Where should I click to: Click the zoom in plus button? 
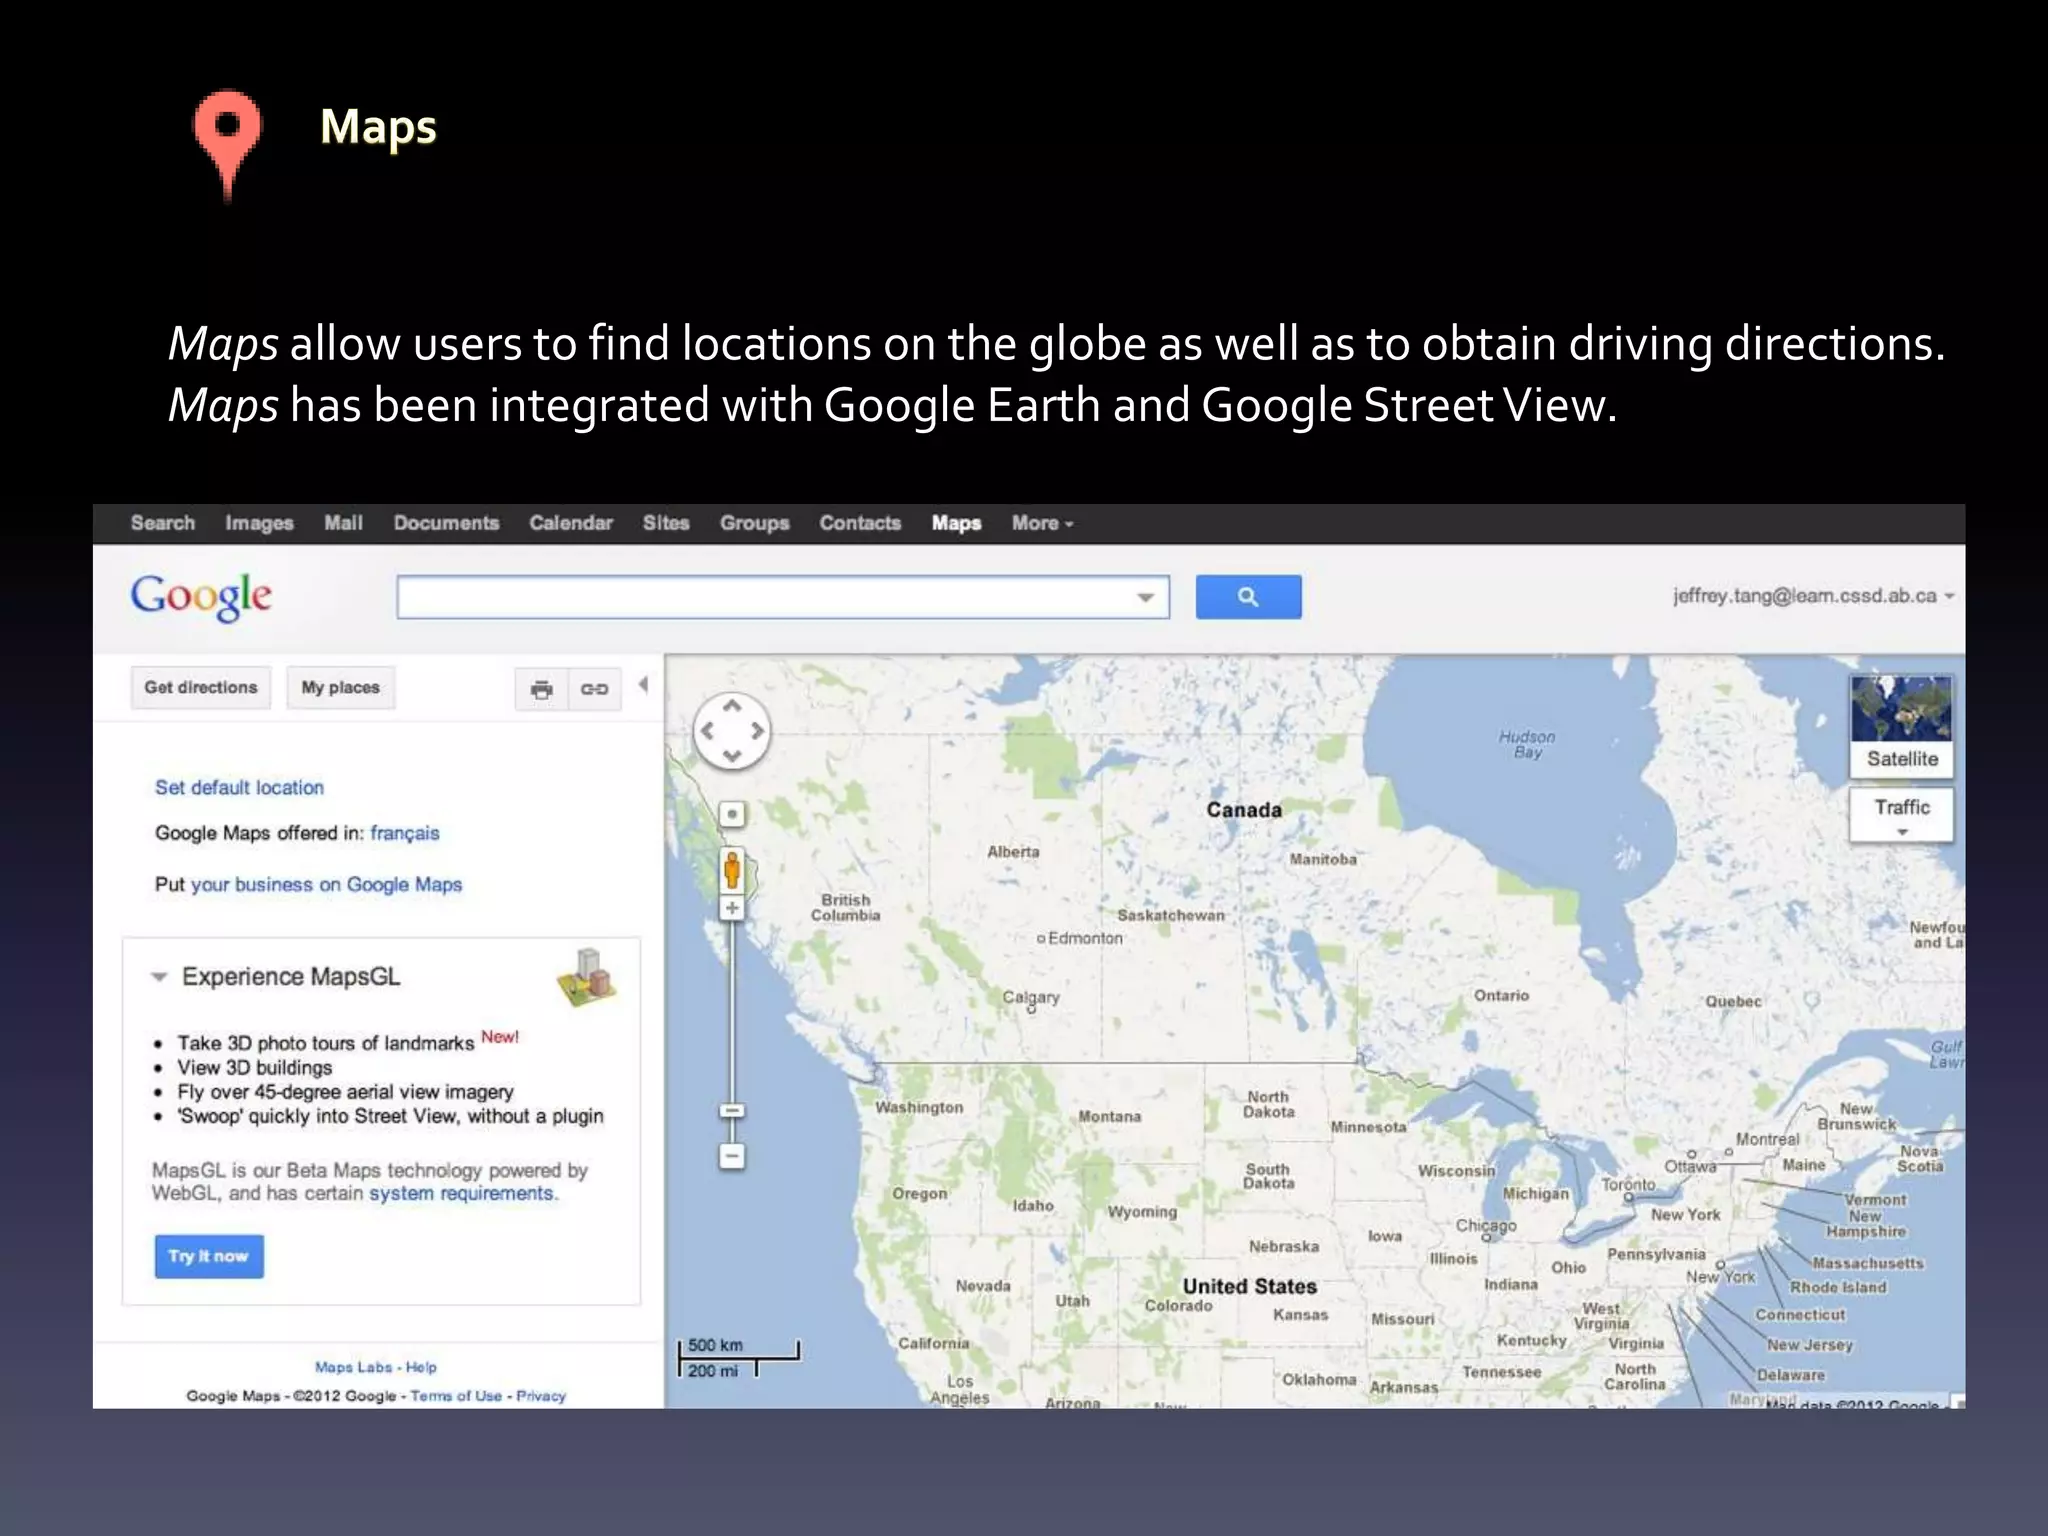732,908
